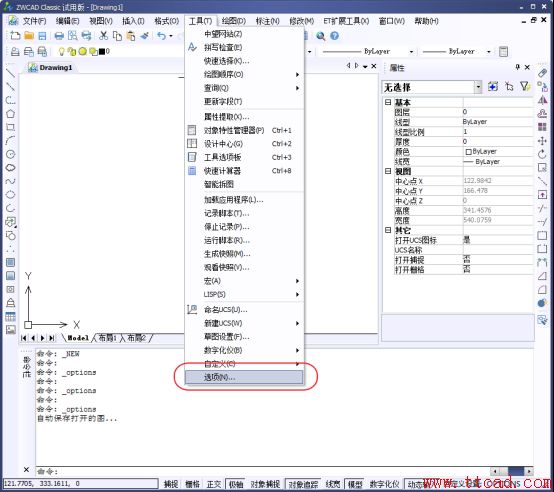
Task: Expand the Inquiry submenu arrow
Action: pos(297,88)
